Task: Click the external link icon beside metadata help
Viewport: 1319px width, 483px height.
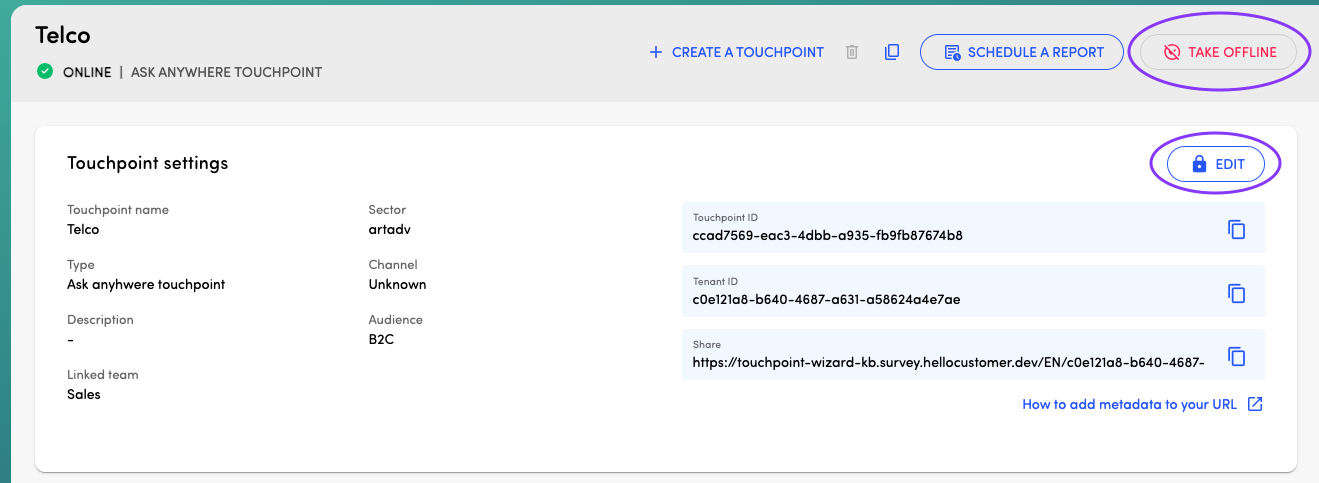Action: click(1255, 405)
